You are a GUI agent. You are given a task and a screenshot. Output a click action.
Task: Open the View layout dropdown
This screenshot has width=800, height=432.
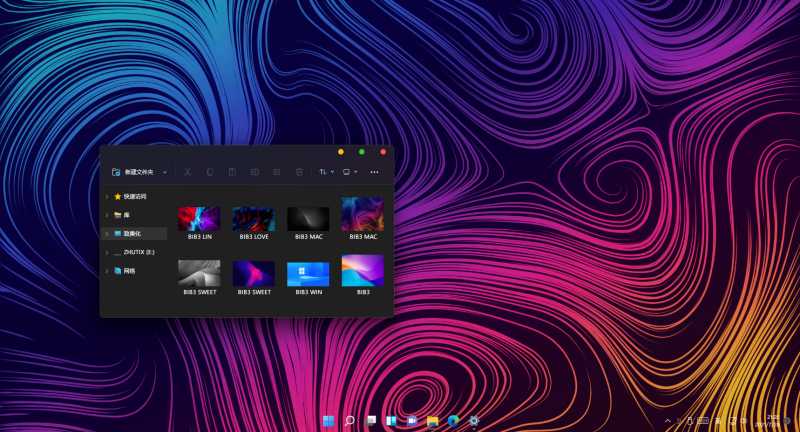349,172
